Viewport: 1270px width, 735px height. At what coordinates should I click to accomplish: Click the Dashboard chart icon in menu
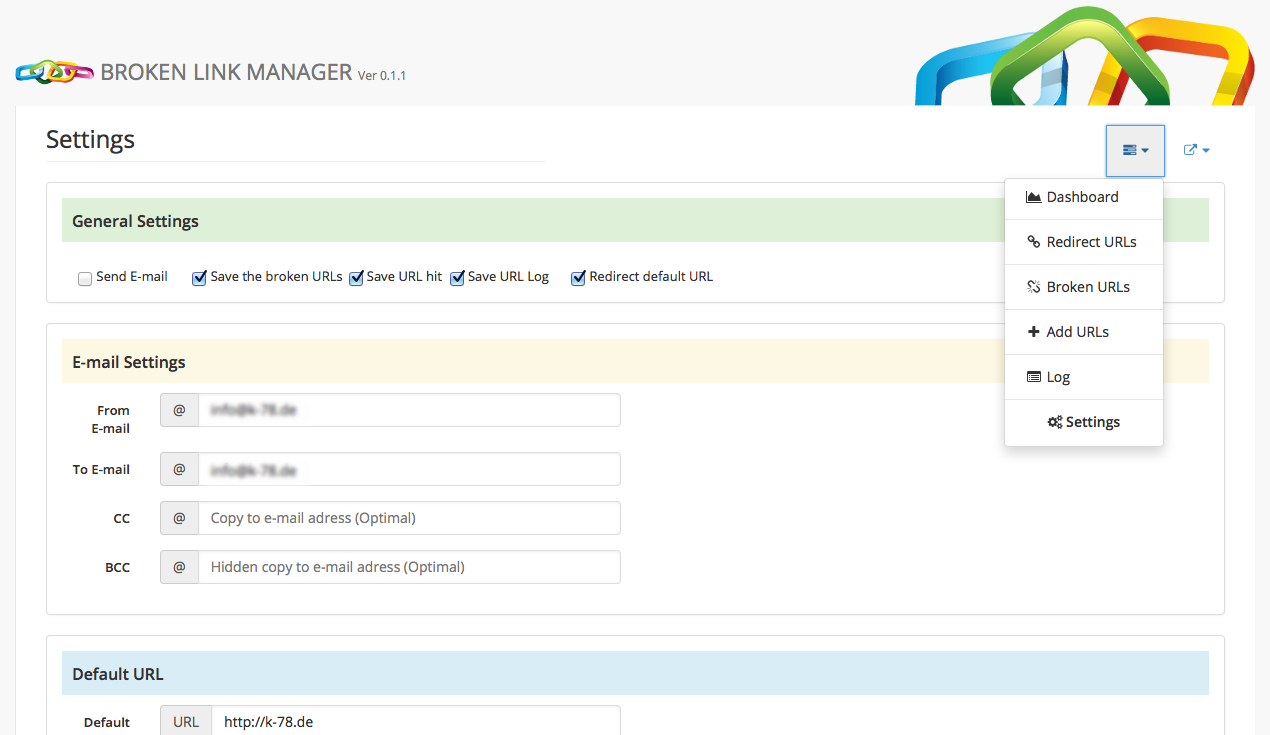click(x=1034, y=197)
